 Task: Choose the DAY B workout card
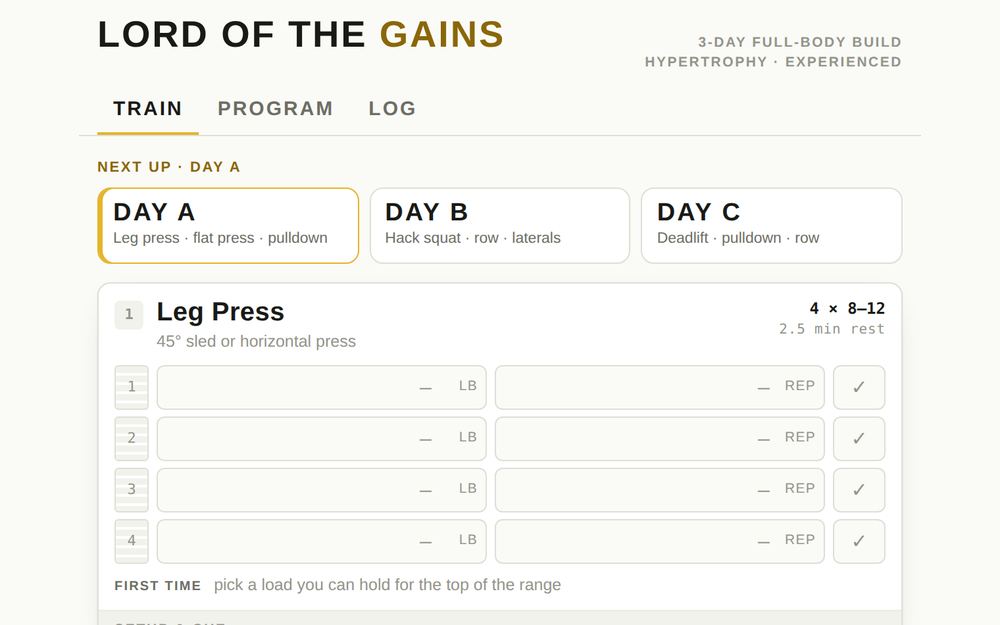click(500, 226)
